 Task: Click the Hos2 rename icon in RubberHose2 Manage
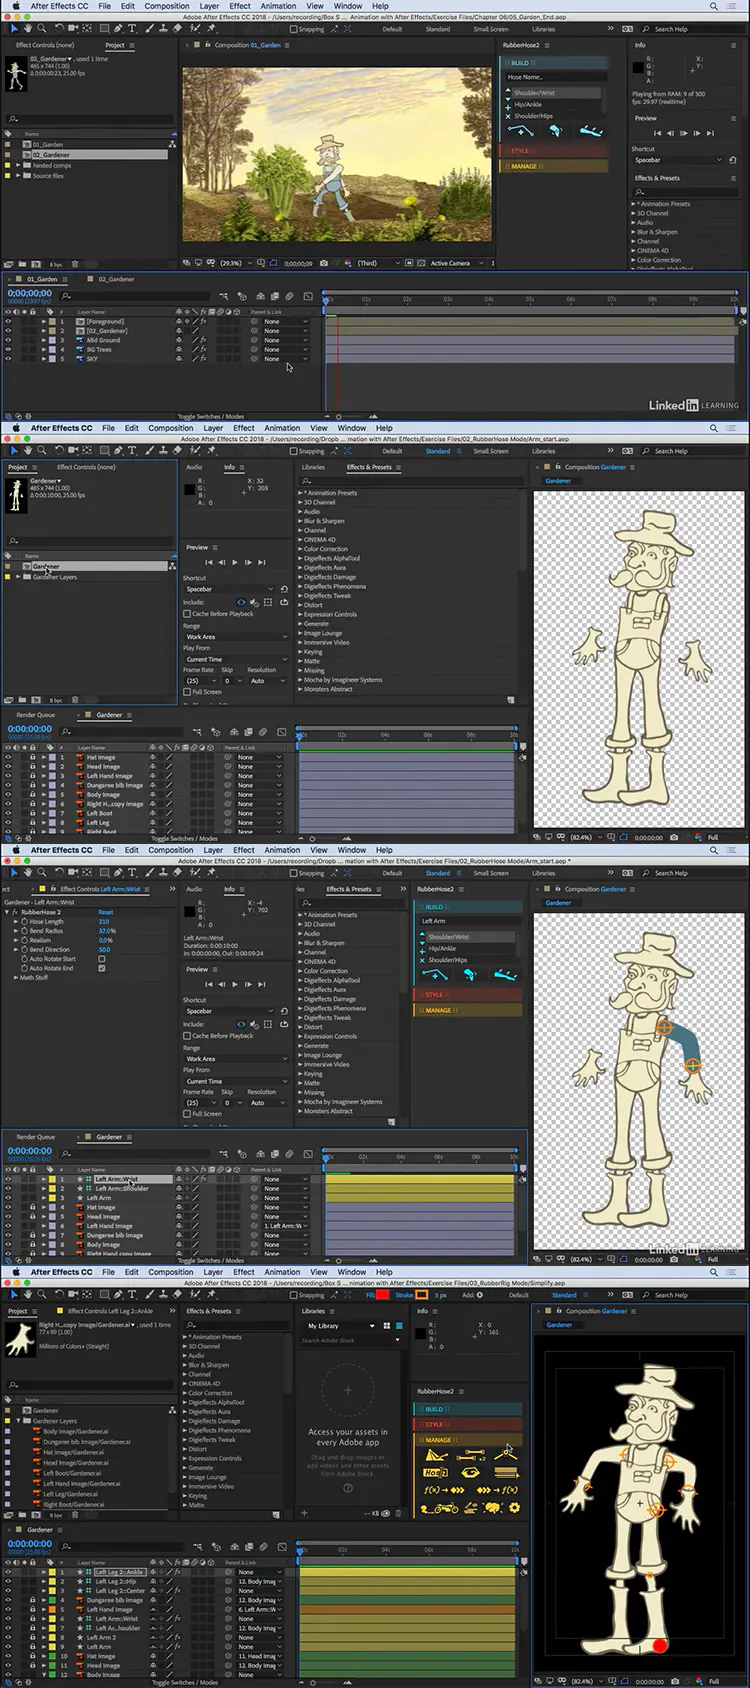point(435,1473)
